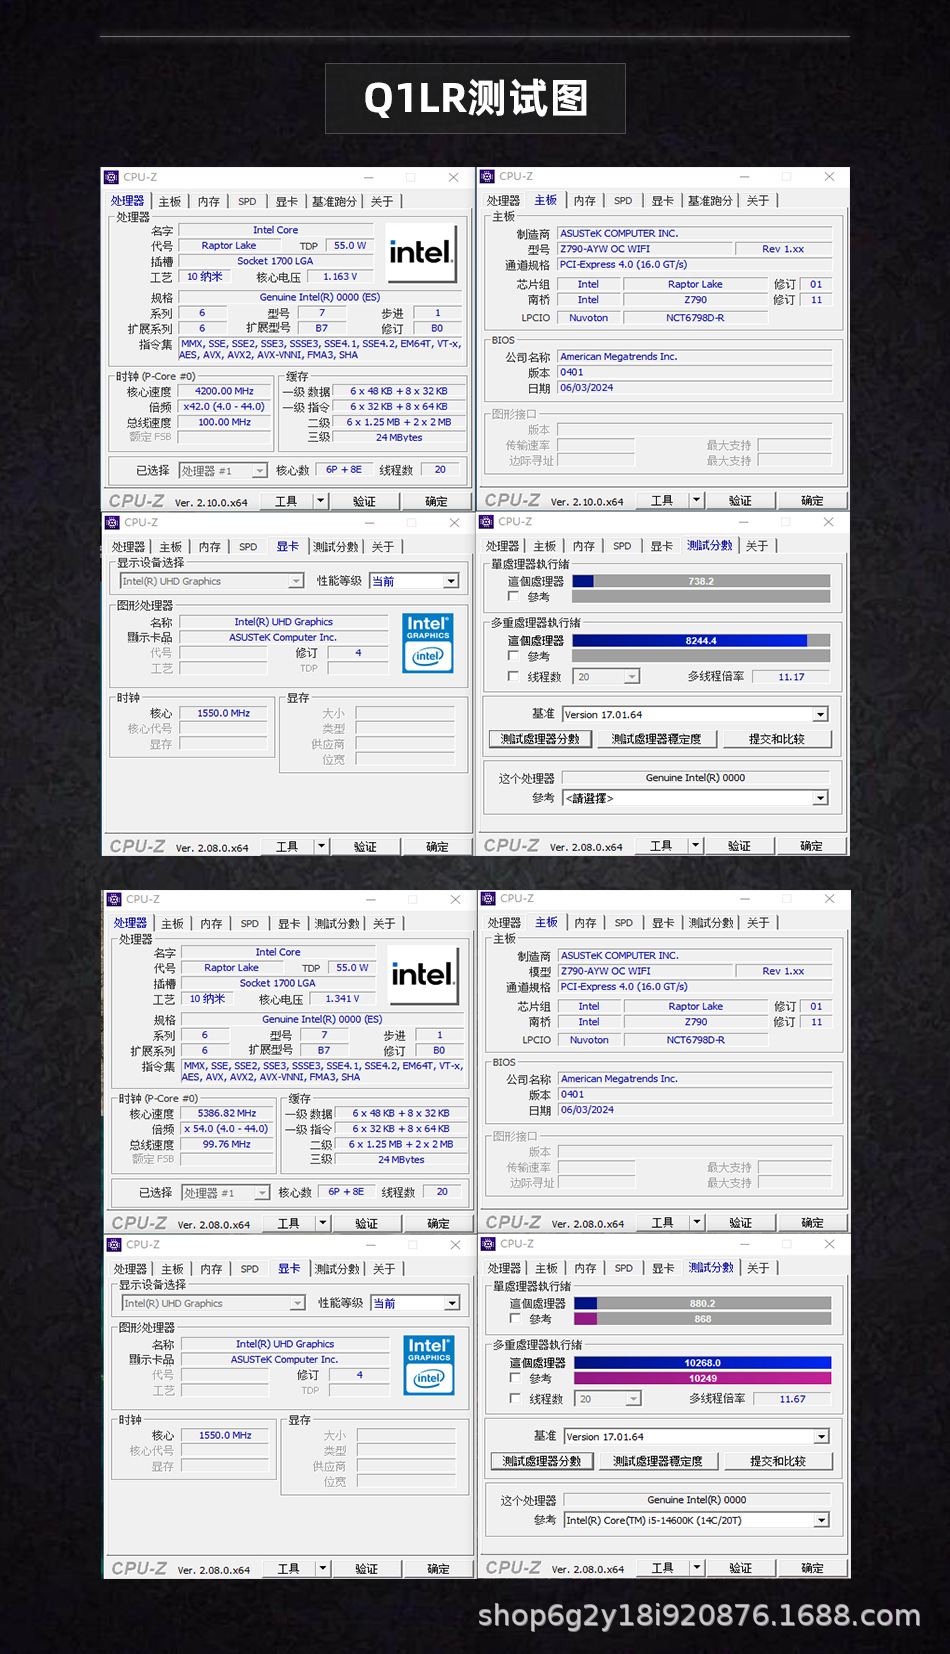Select 显卡 tab in the 5386.82 MHz window
The width and height of the screenshot is (950, 1654).
[289, 923]
